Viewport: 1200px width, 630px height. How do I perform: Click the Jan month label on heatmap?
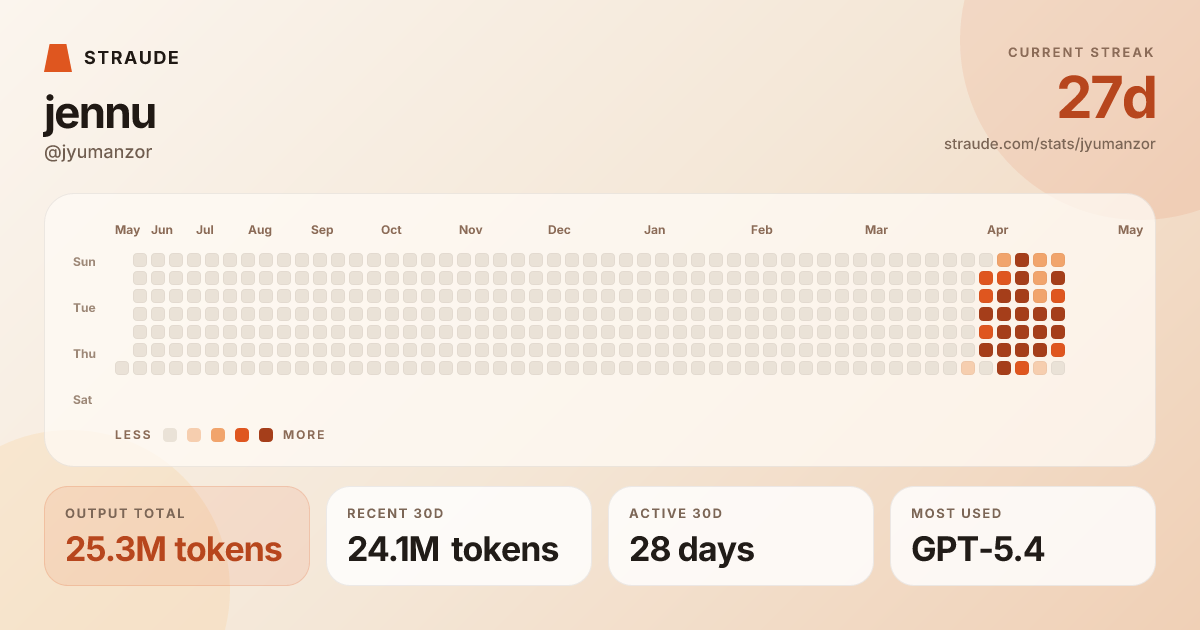[x=655, y=230]
